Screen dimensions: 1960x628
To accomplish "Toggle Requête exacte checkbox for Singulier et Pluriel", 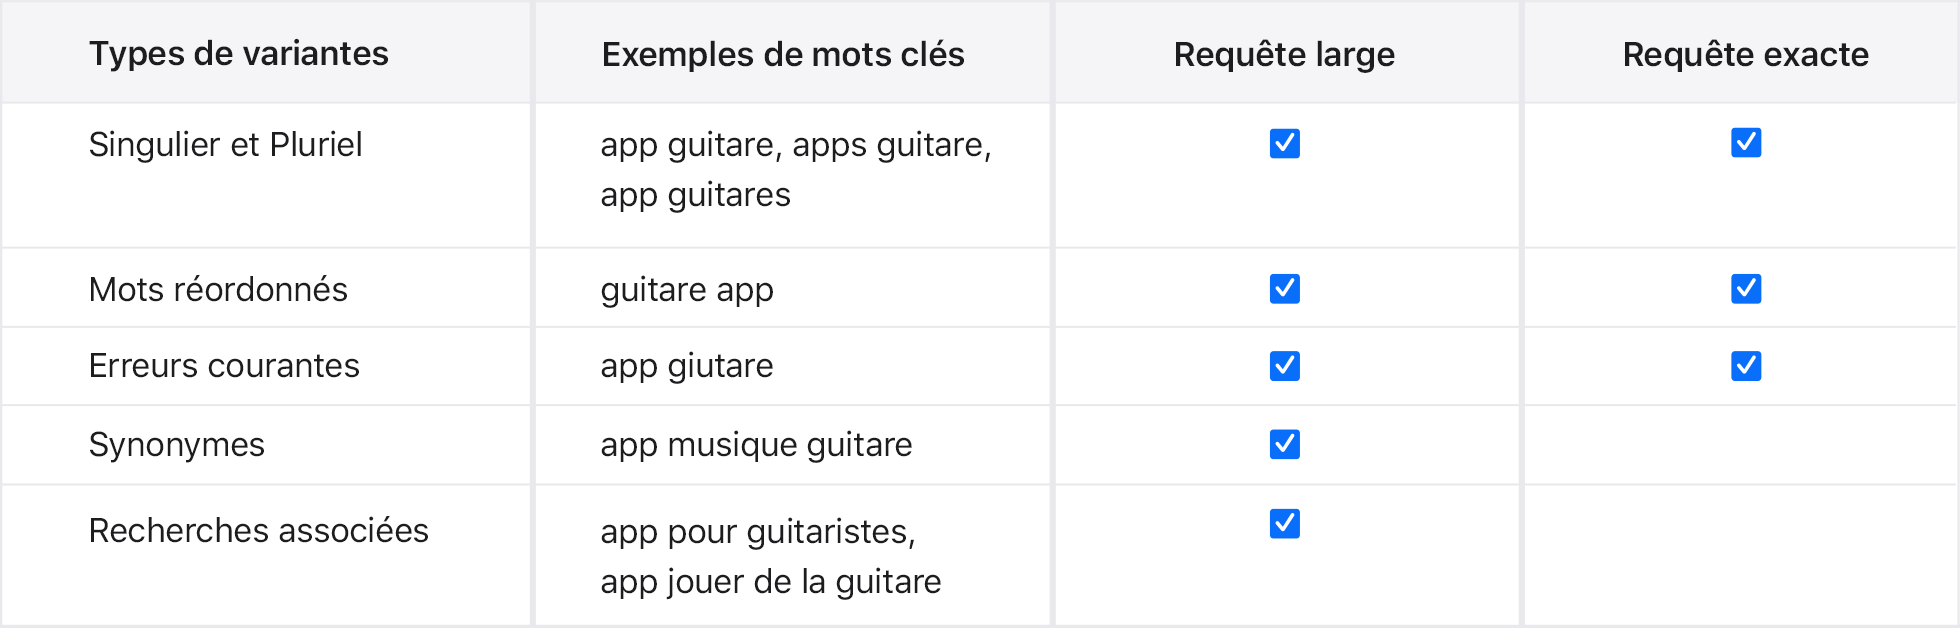I will pyautogui.click(x=1746, y=143).
